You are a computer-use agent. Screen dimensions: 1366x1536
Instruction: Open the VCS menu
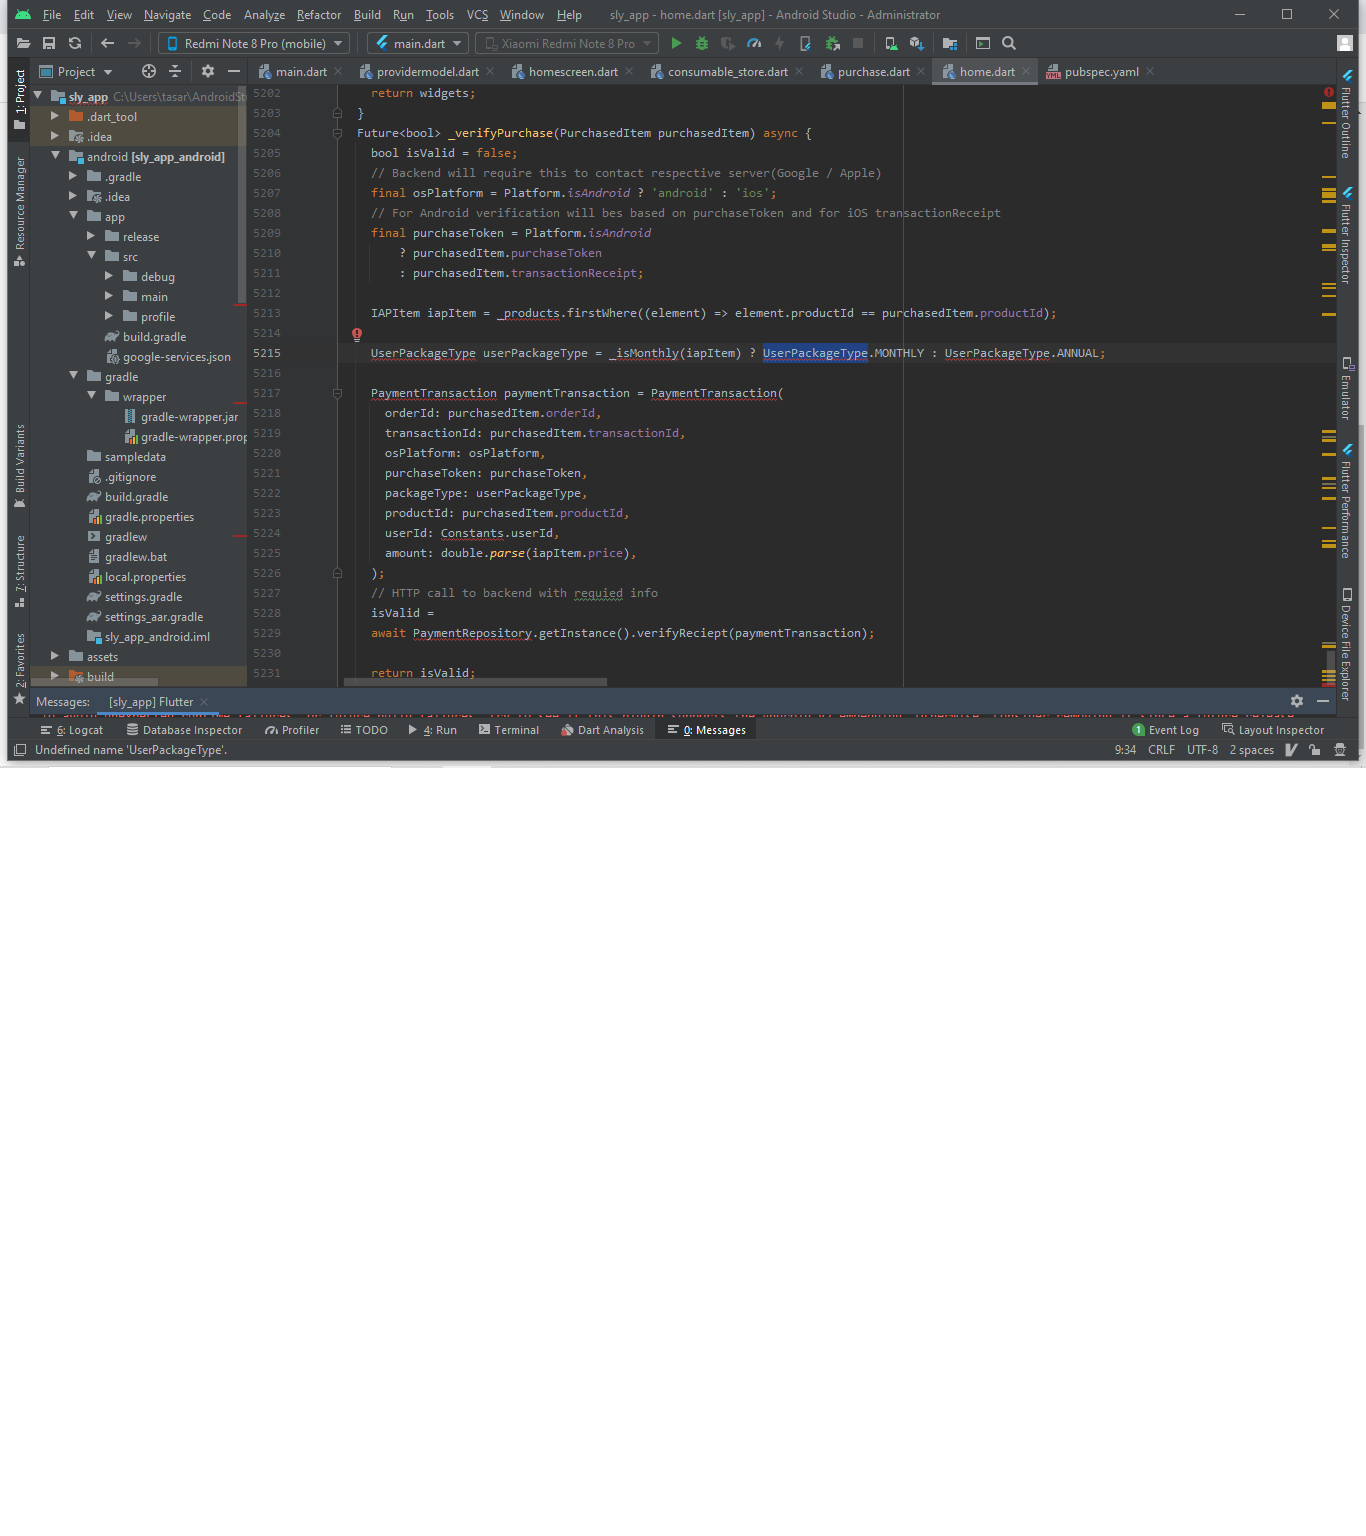pyautogui.click(x=477, y=15)
